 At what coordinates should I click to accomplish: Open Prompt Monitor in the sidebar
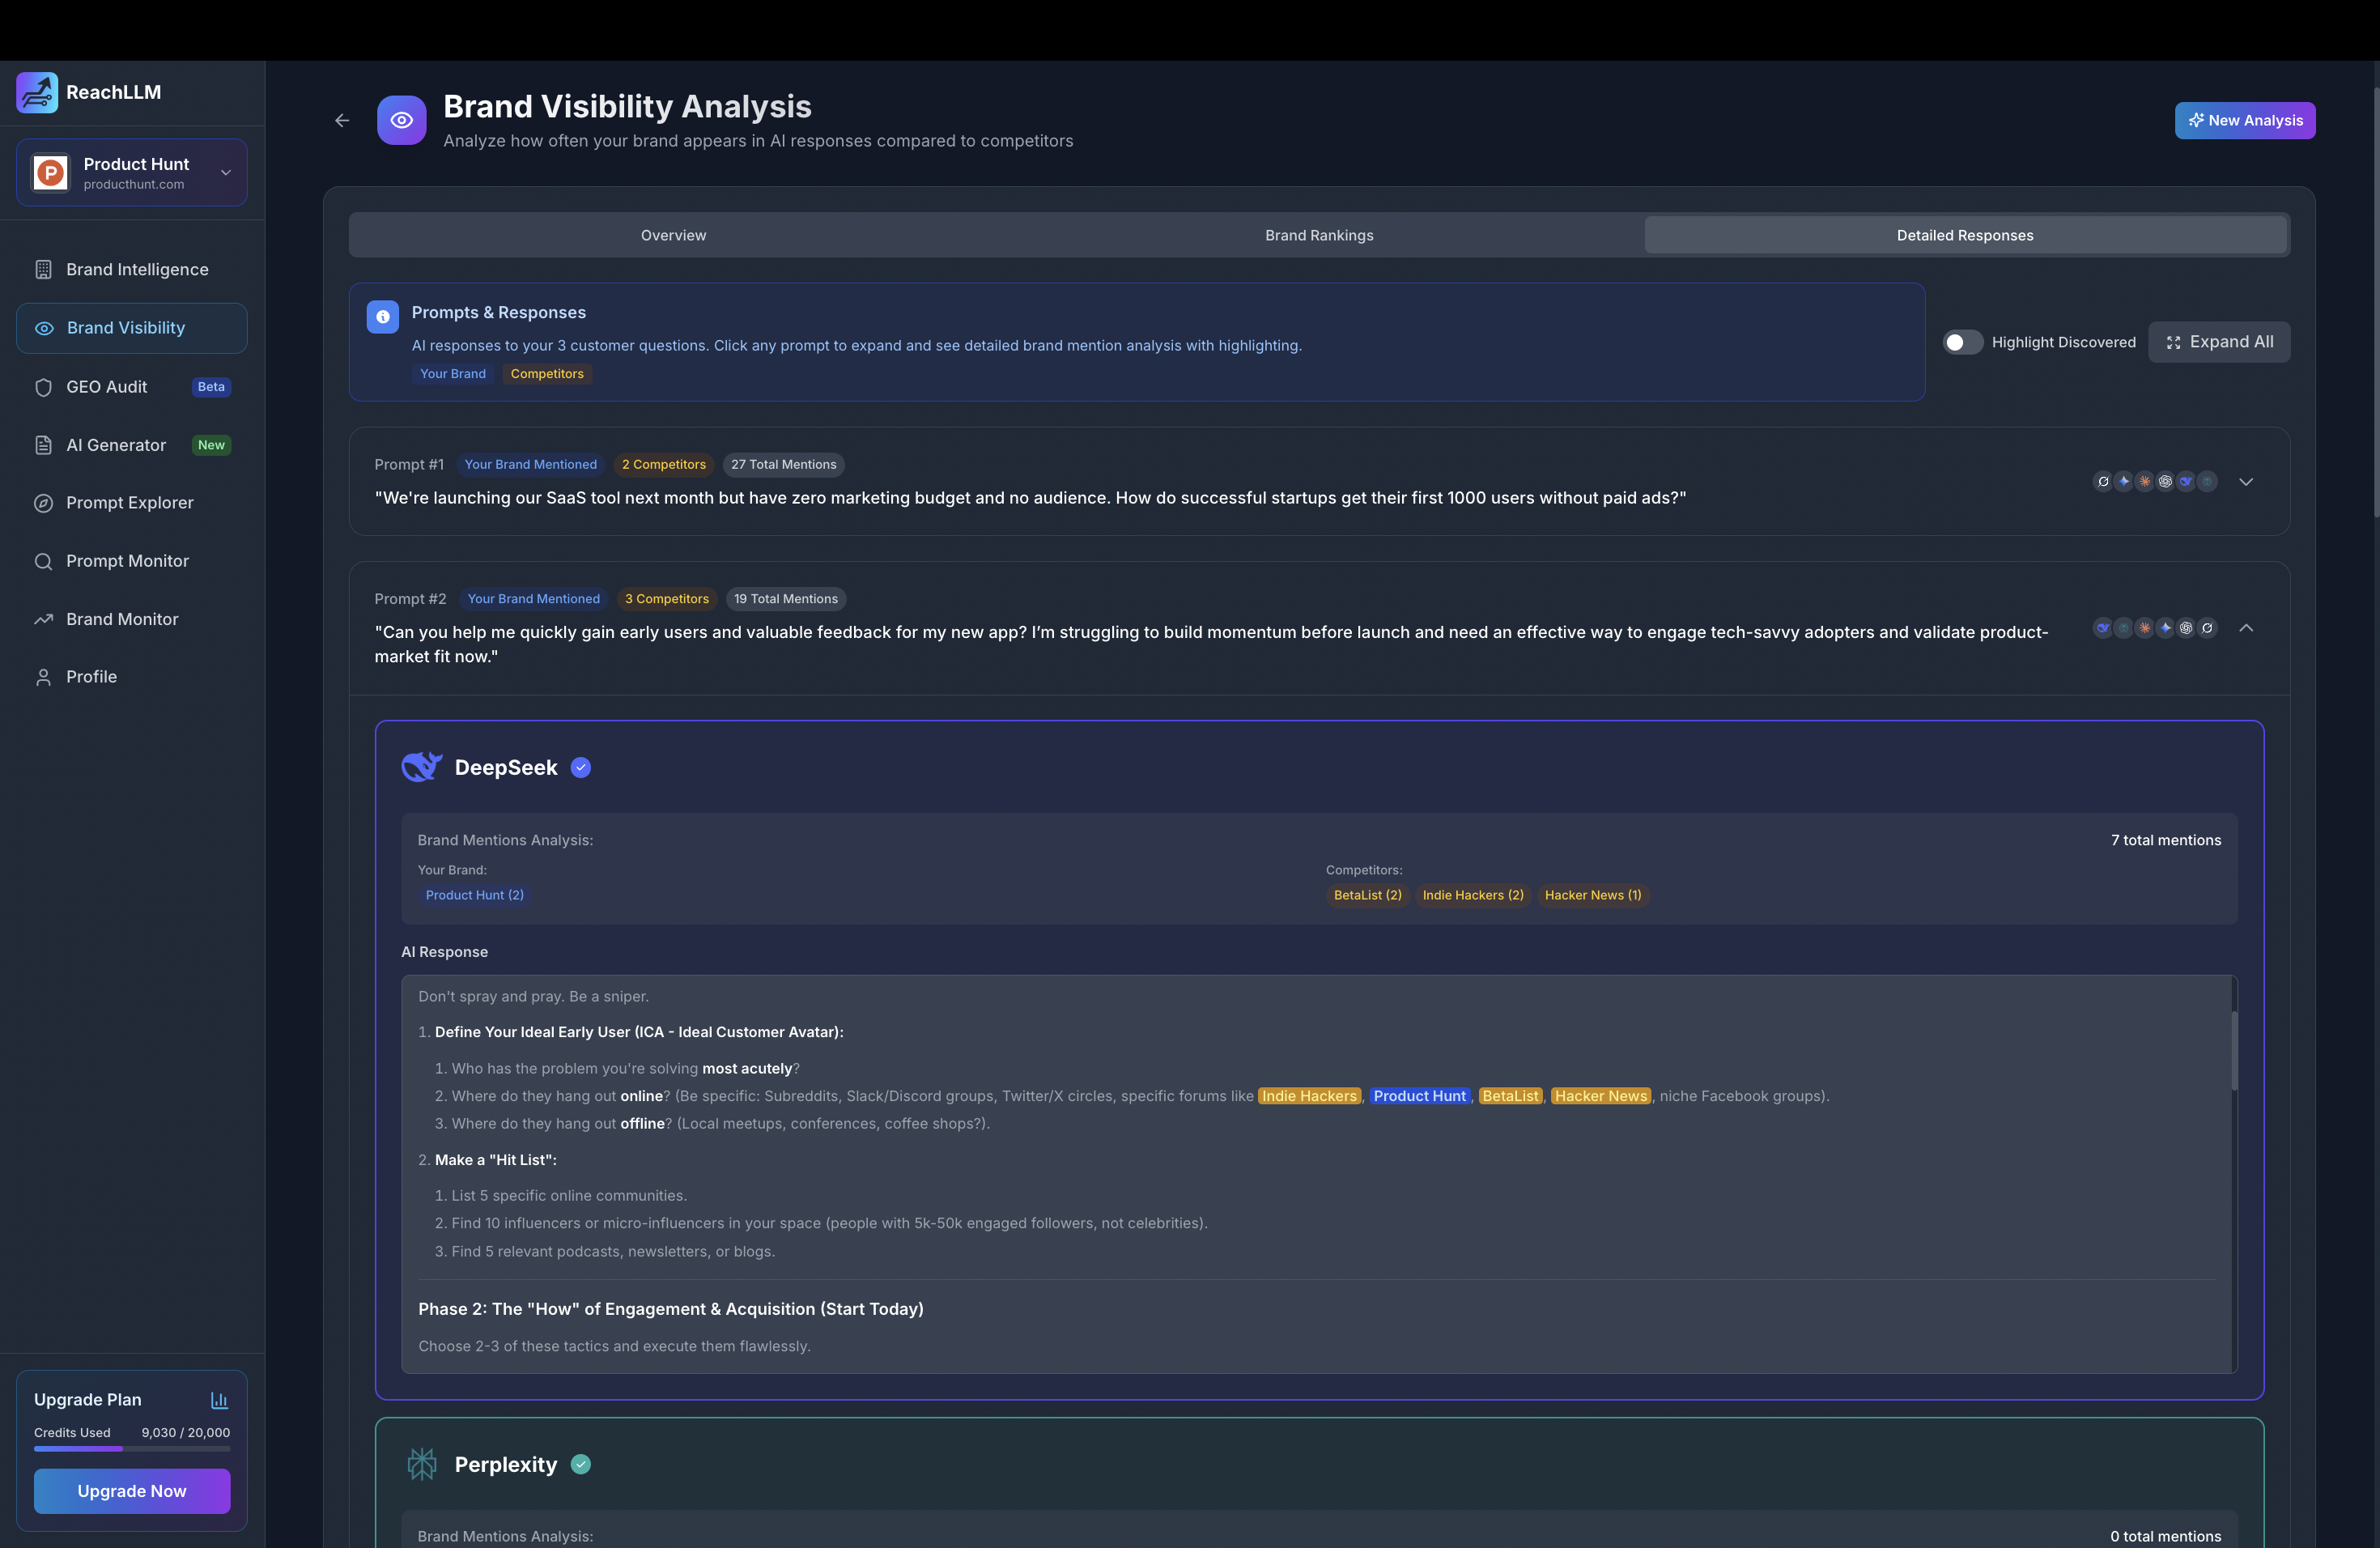tap(132, 561)
